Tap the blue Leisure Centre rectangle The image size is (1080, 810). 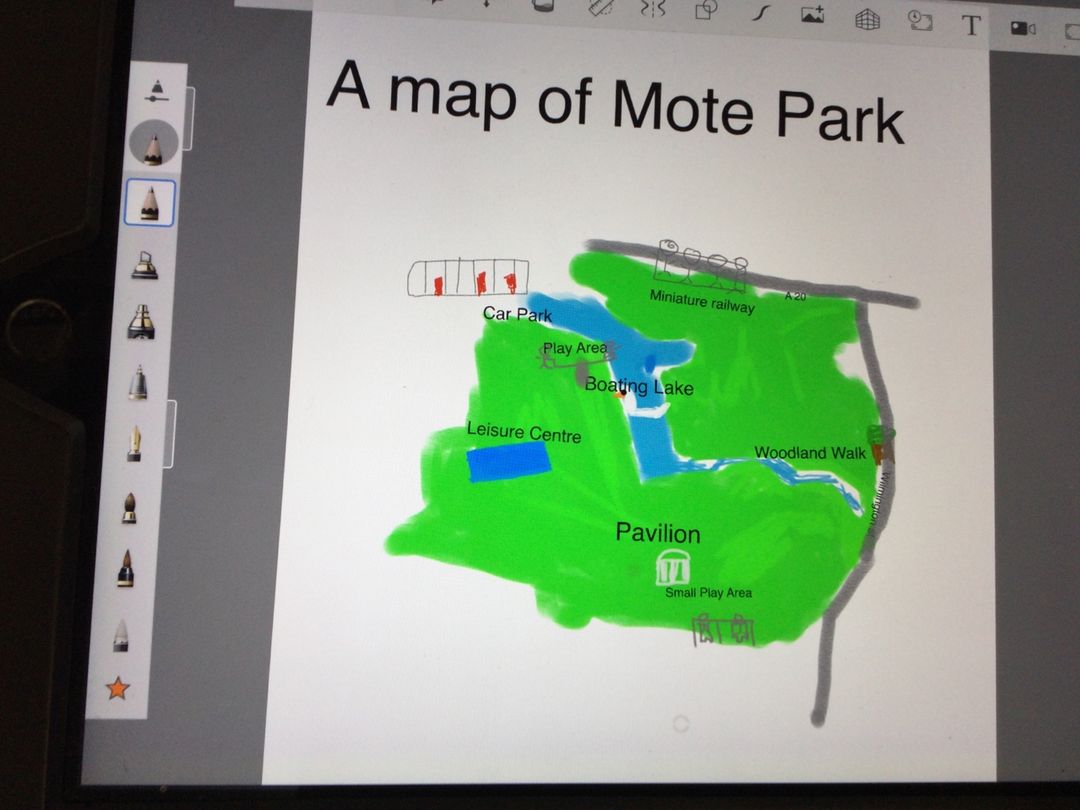(x=509, y=463)
